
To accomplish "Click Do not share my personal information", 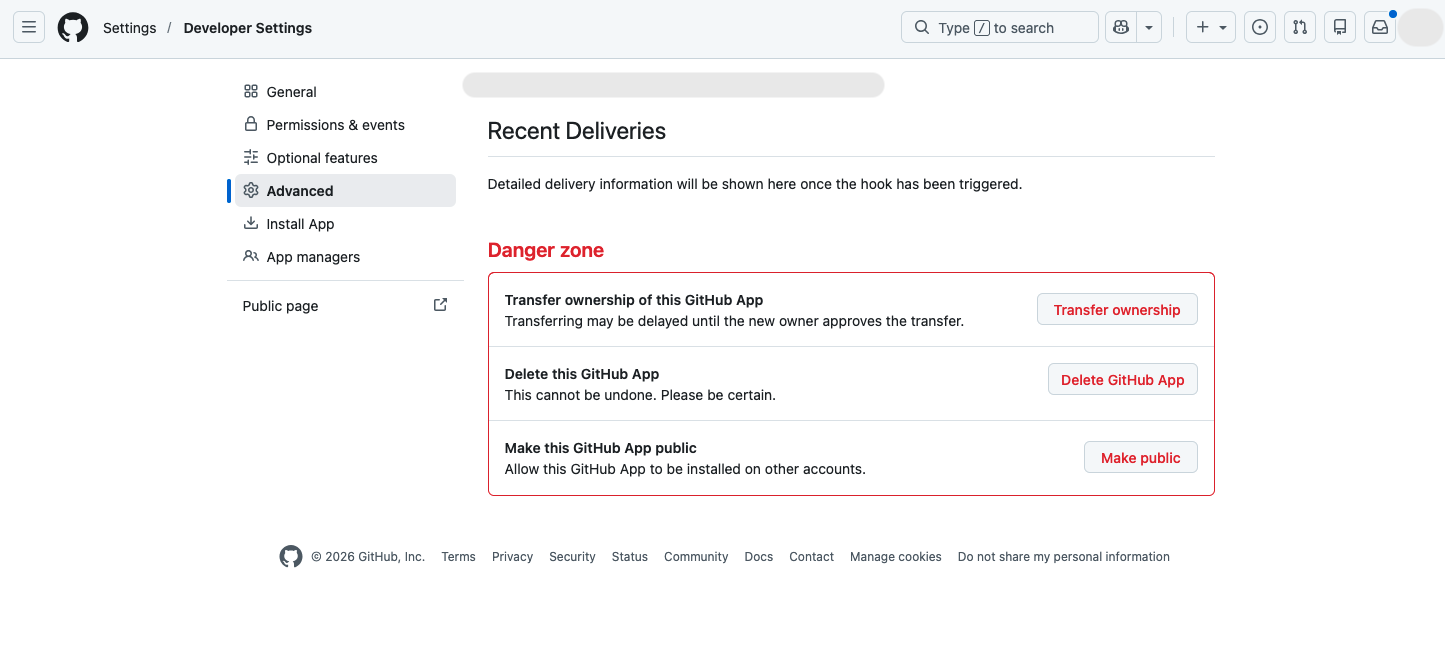I will pos(1064,557).
